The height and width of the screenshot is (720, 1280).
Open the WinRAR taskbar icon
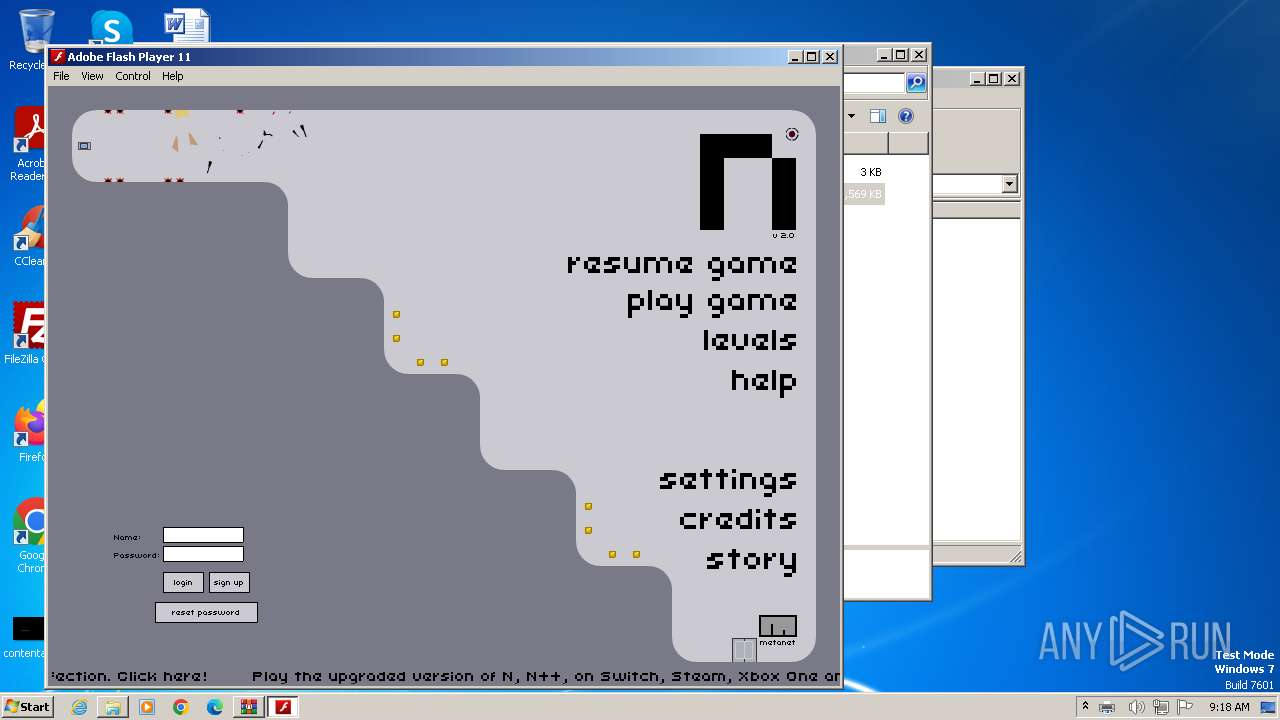point(249,707)
